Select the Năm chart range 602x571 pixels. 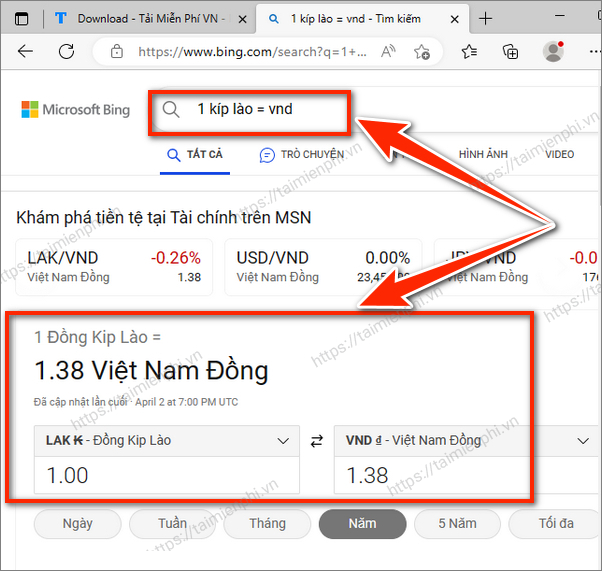click(x=362, y=524)
